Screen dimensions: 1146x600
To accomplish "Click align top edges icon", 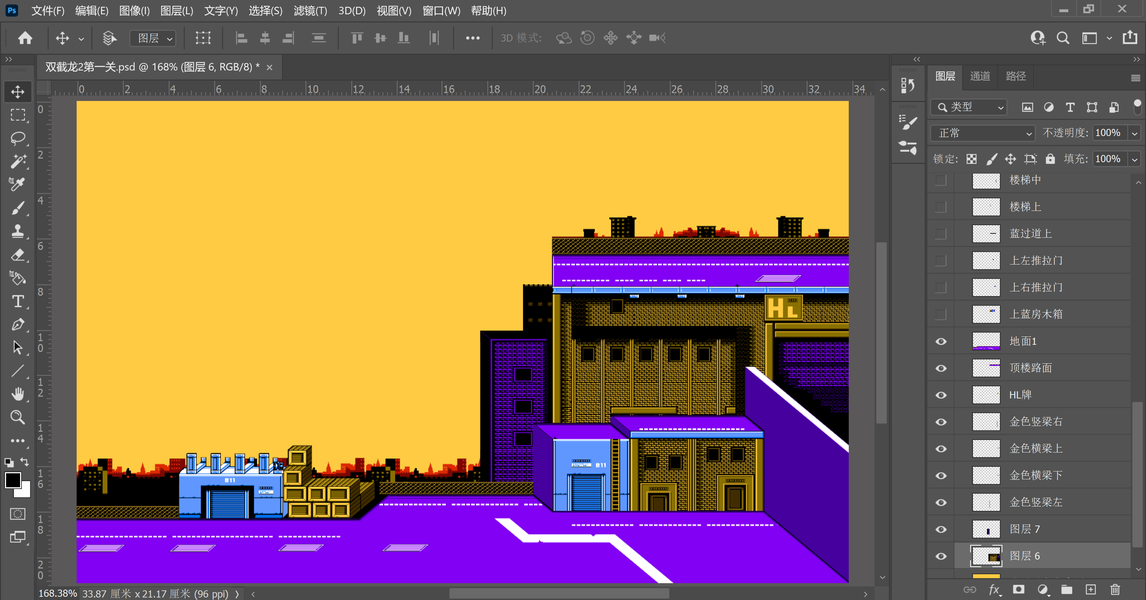I will coord(357,38).
